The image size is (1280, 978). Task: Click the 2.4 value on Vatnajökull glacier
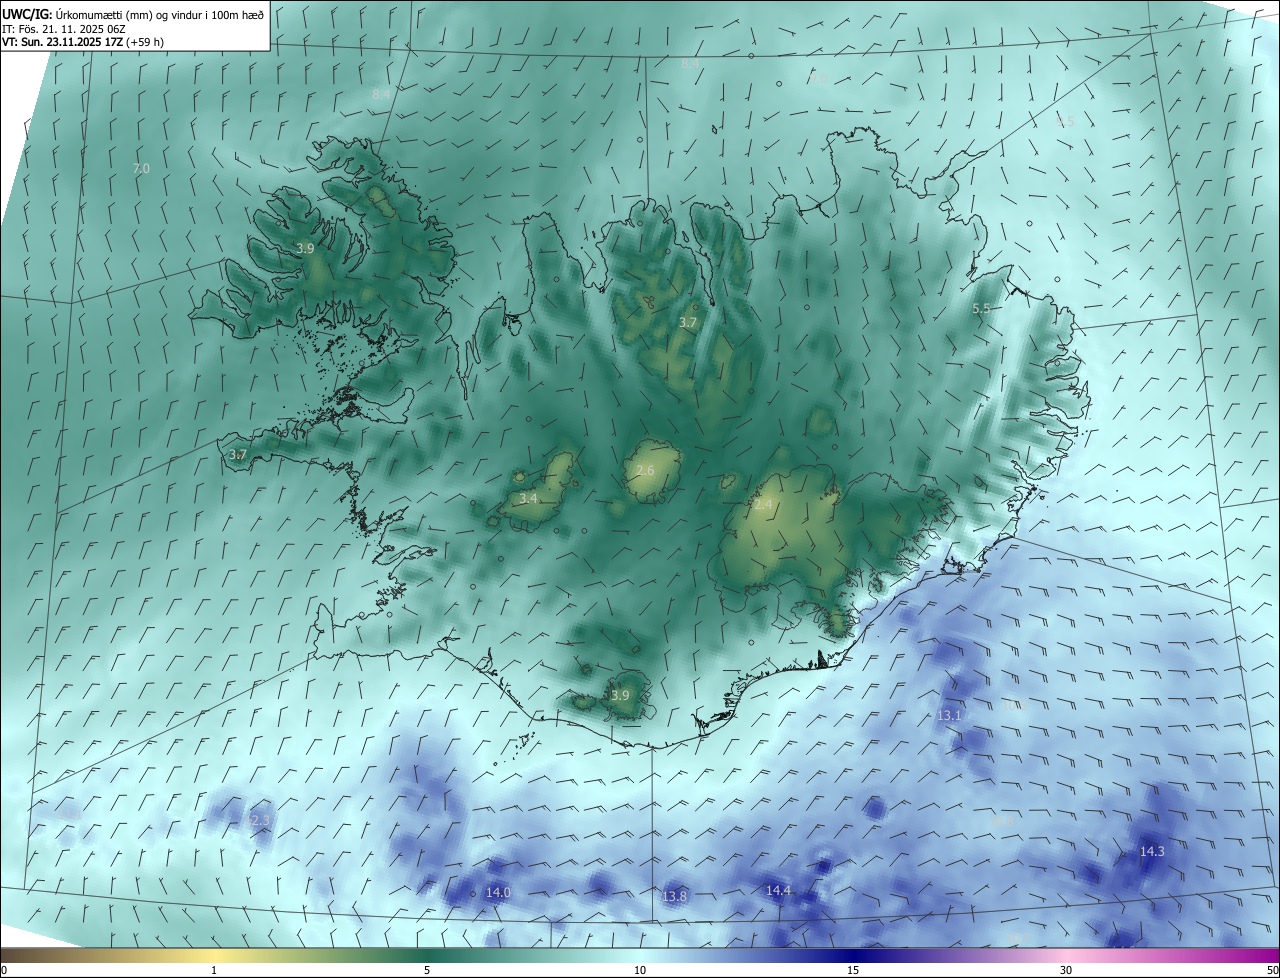763,505
